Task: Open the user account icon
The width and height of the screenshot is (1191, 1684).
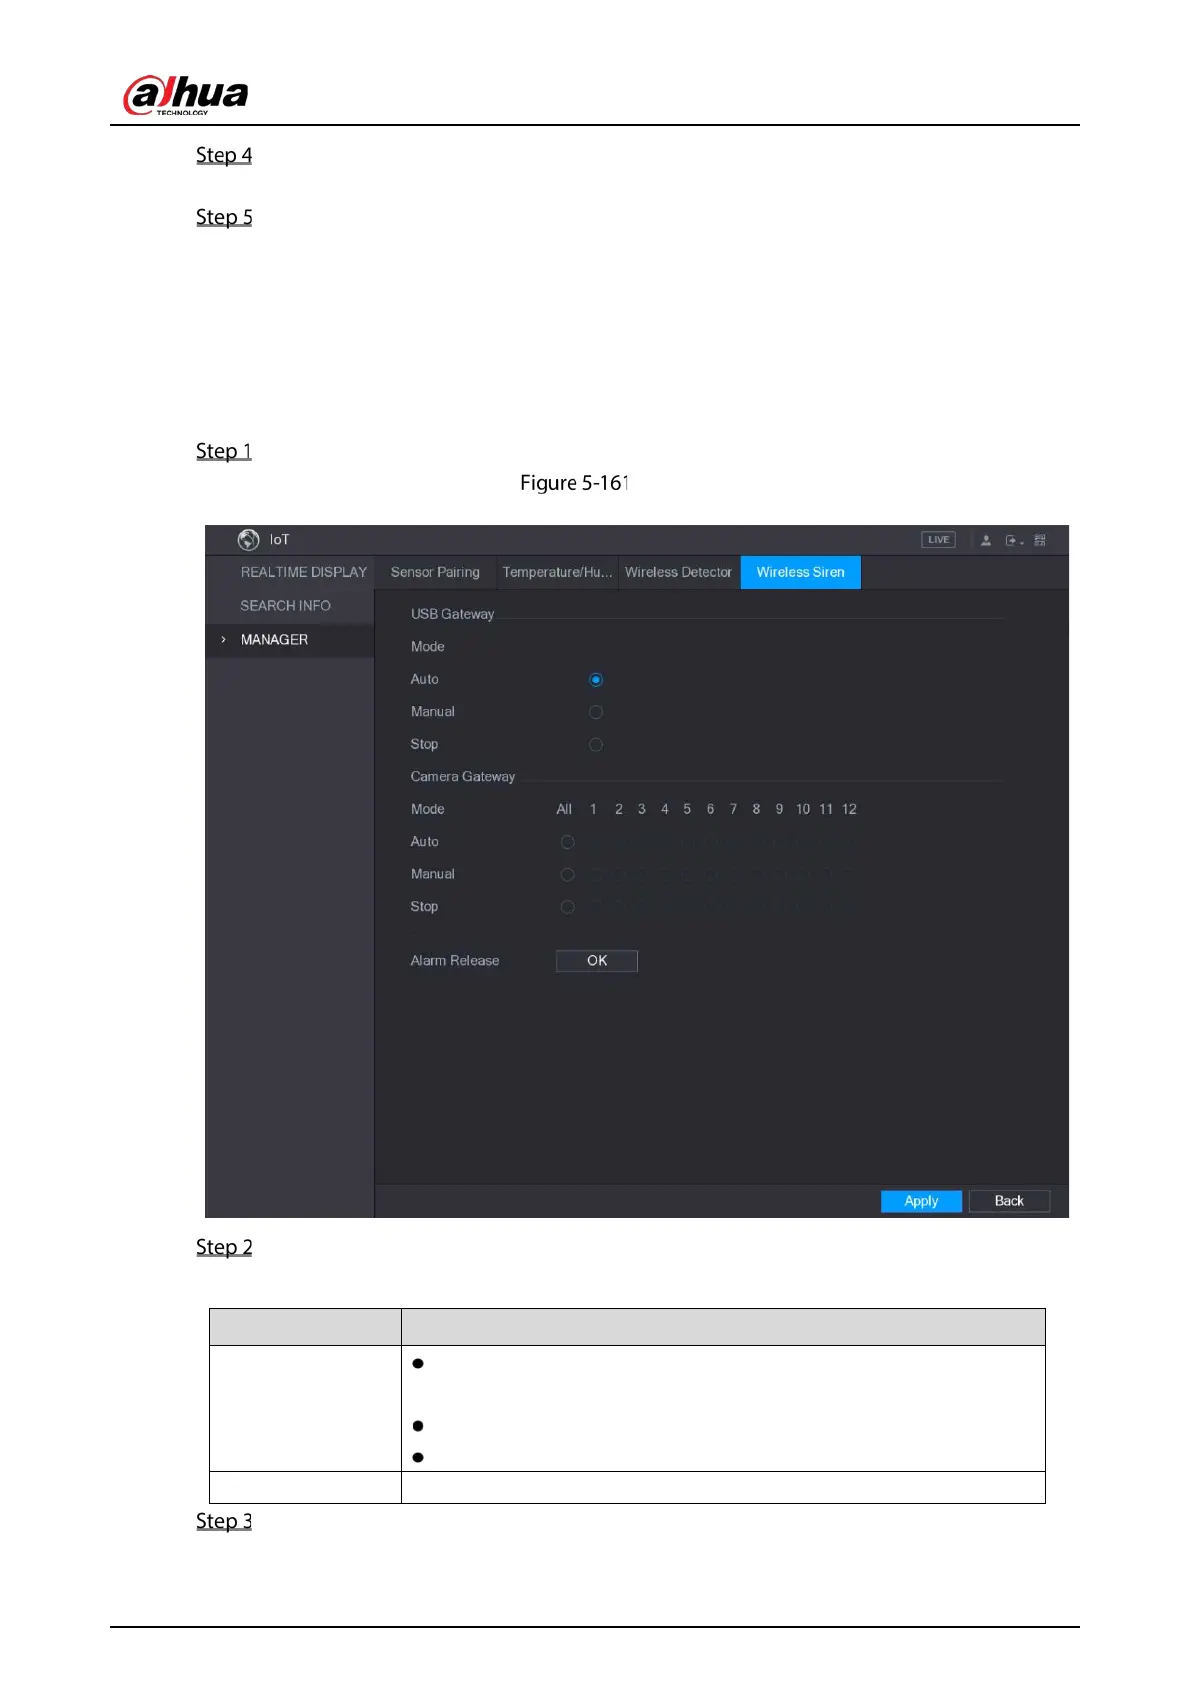Action: [986, 540]
